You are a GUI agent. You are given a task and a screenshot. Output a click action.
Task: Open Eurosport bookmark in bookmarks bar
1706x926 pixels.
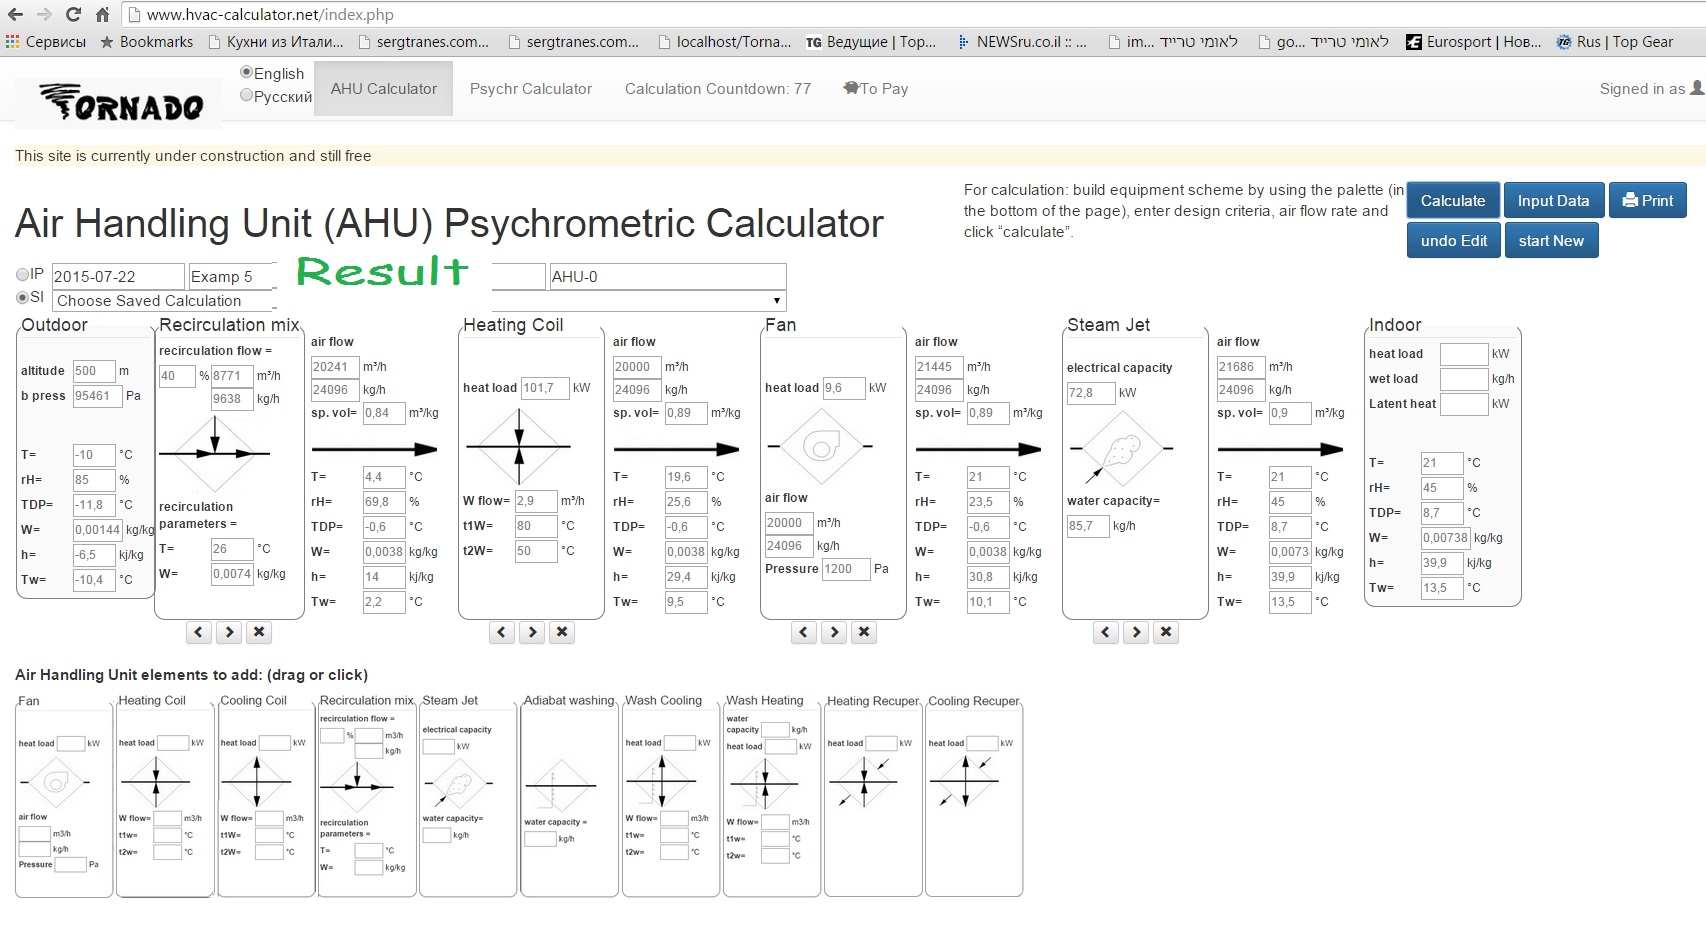tap(1474, 41)
